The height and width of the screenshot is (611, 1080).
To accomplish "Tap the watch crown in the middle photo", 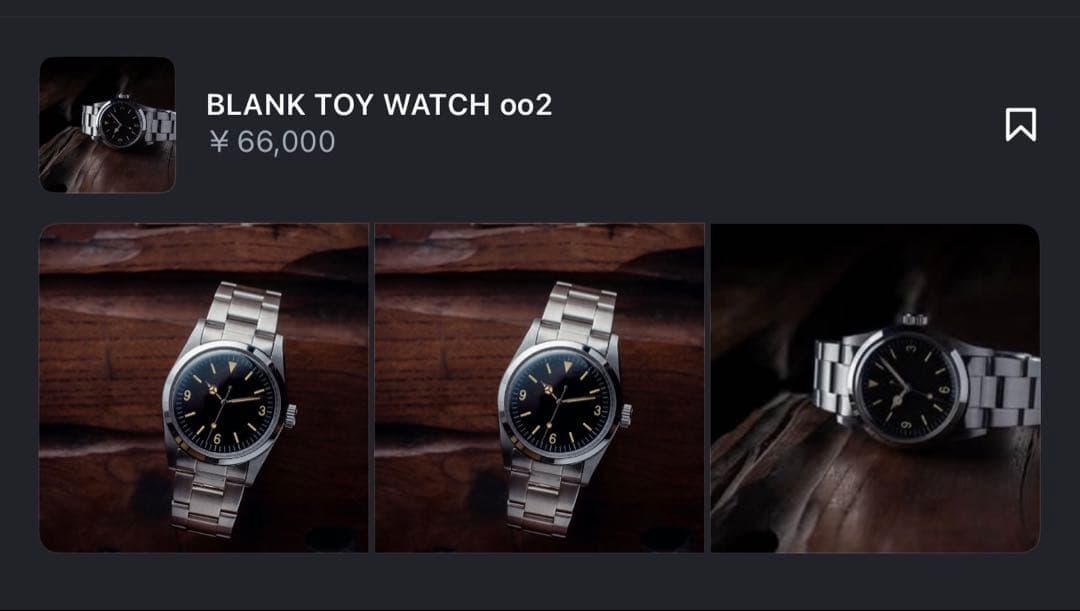I will click(625, 415).
